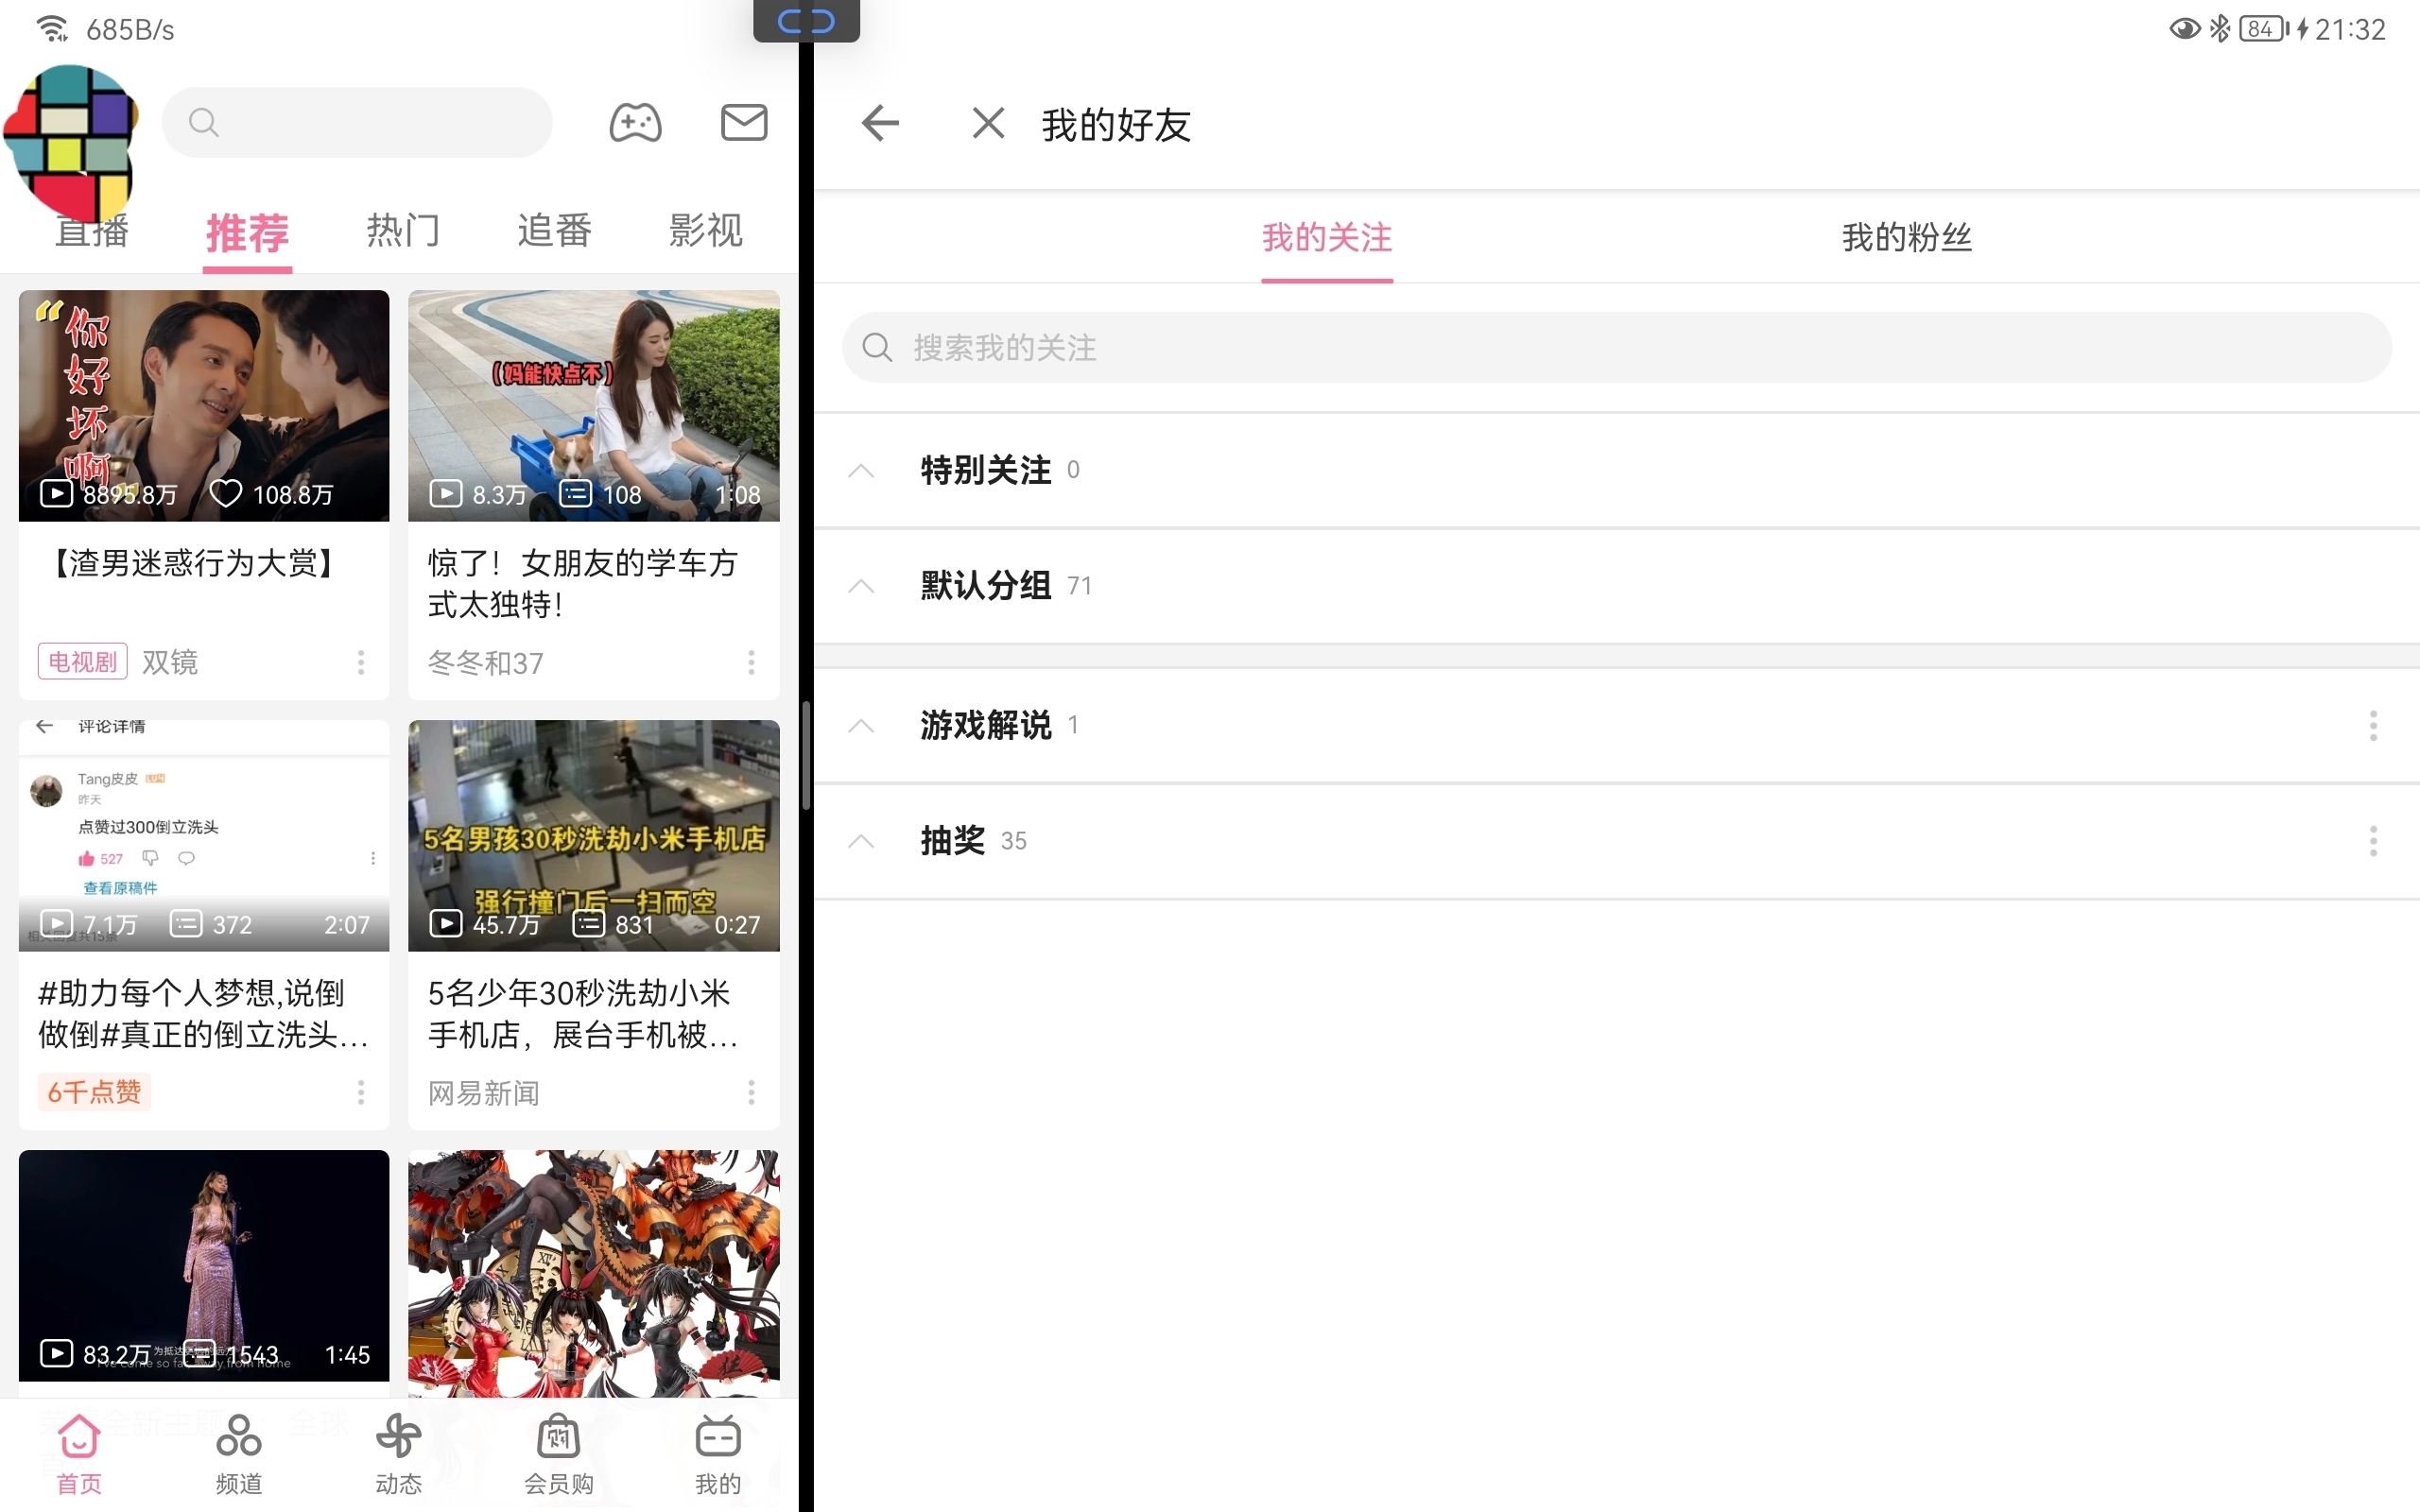Open the 动态 feed icon
The image size is (2420, 1512).
click(399, 1437)
